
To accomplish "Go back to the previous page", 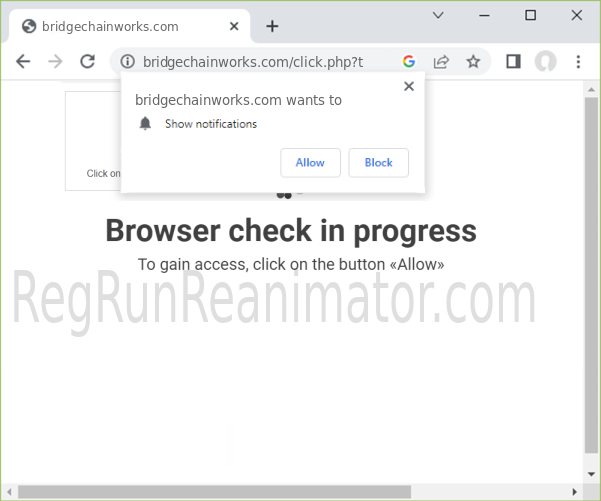I will click(23, 61).
